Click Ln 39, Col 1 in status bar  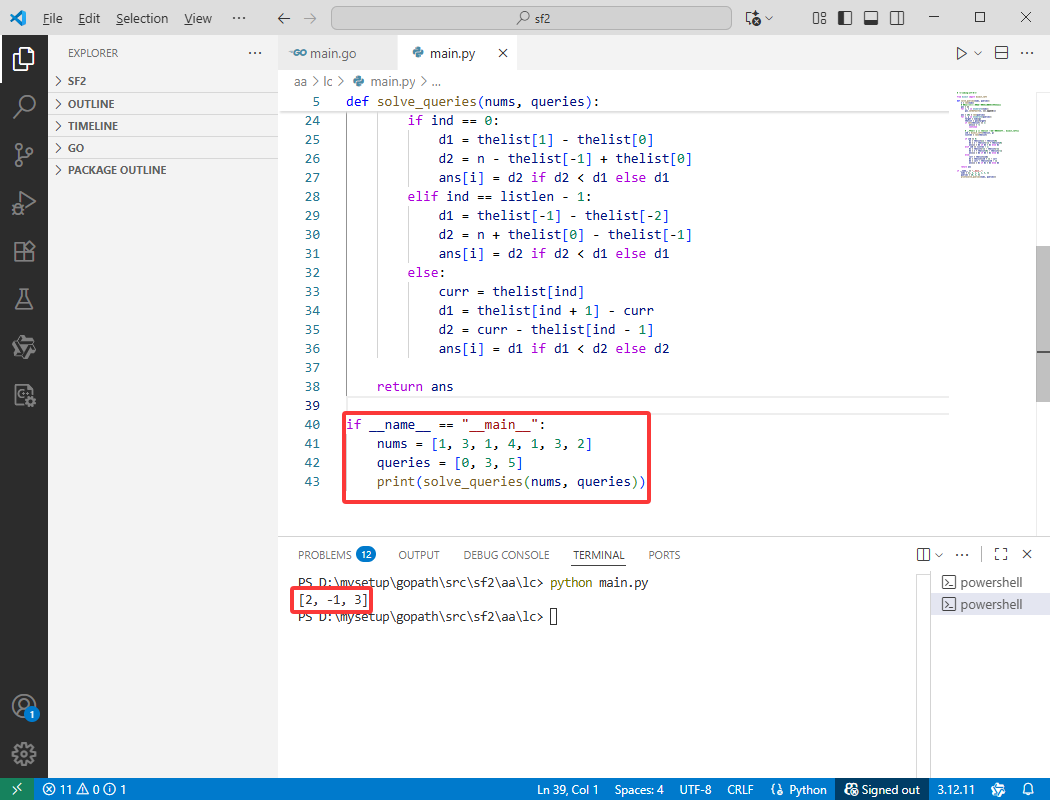[567, 789]
